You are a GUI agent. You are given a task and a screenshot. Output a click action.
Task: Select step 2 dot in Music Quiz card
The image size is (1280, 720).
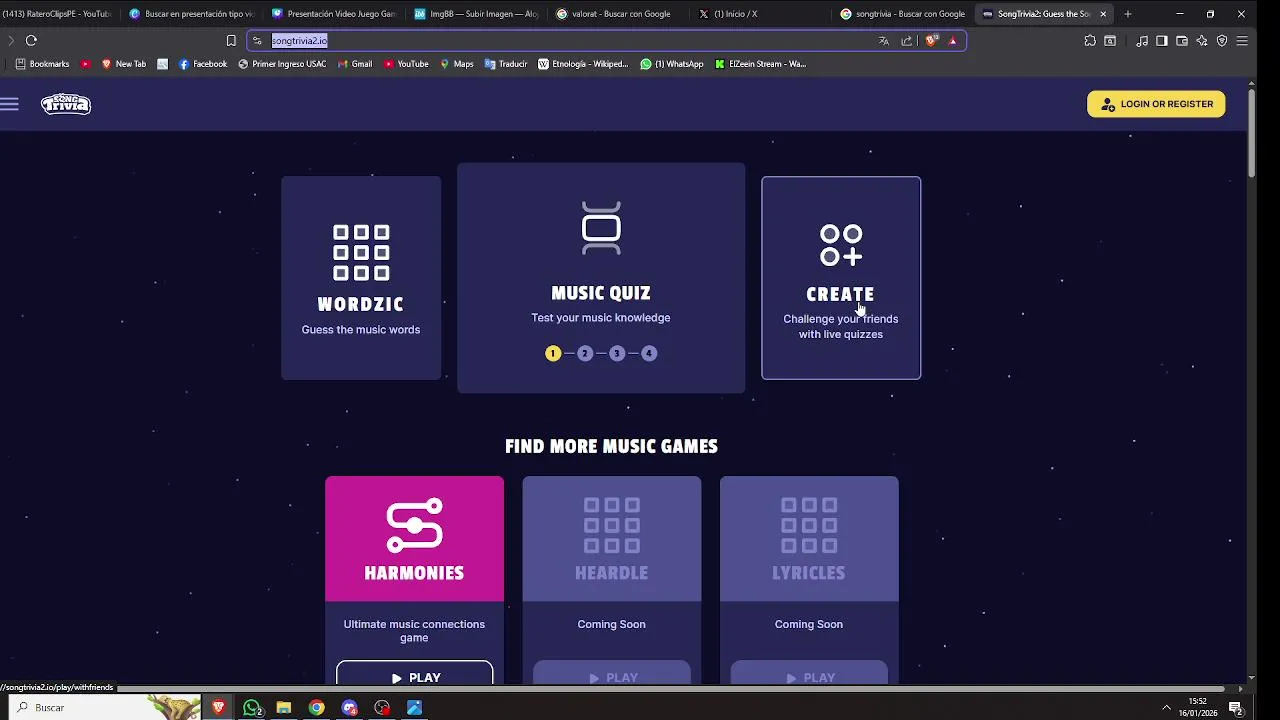[585, 353]
